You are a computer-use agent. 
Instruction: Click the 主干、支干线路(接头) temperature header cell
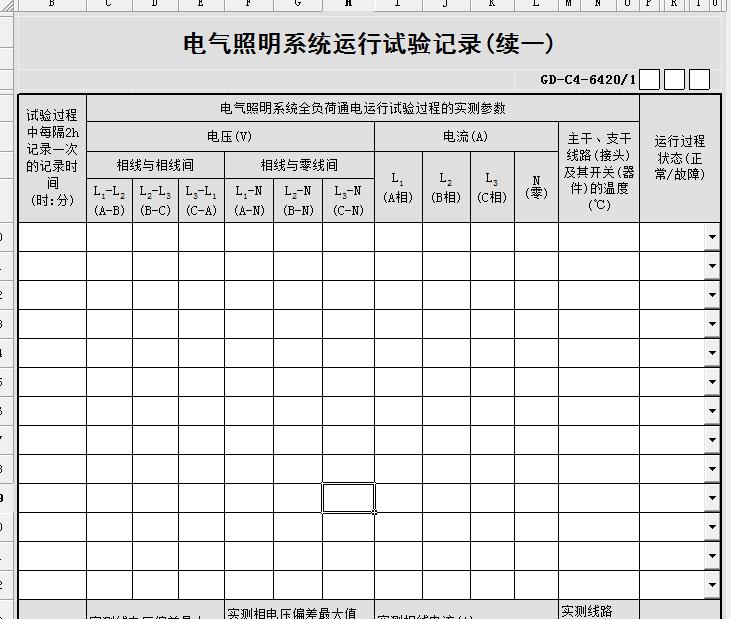(599, 172)
